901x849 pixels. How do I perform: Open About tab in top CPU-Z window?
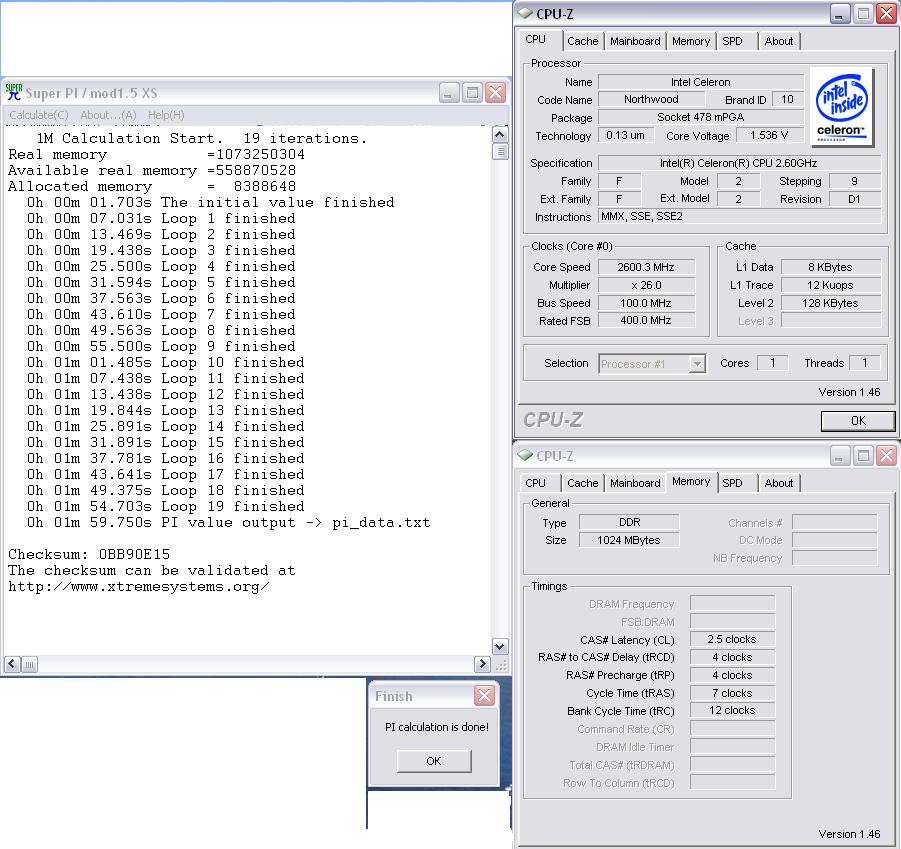pyautogui.click(x=779, y=41)
